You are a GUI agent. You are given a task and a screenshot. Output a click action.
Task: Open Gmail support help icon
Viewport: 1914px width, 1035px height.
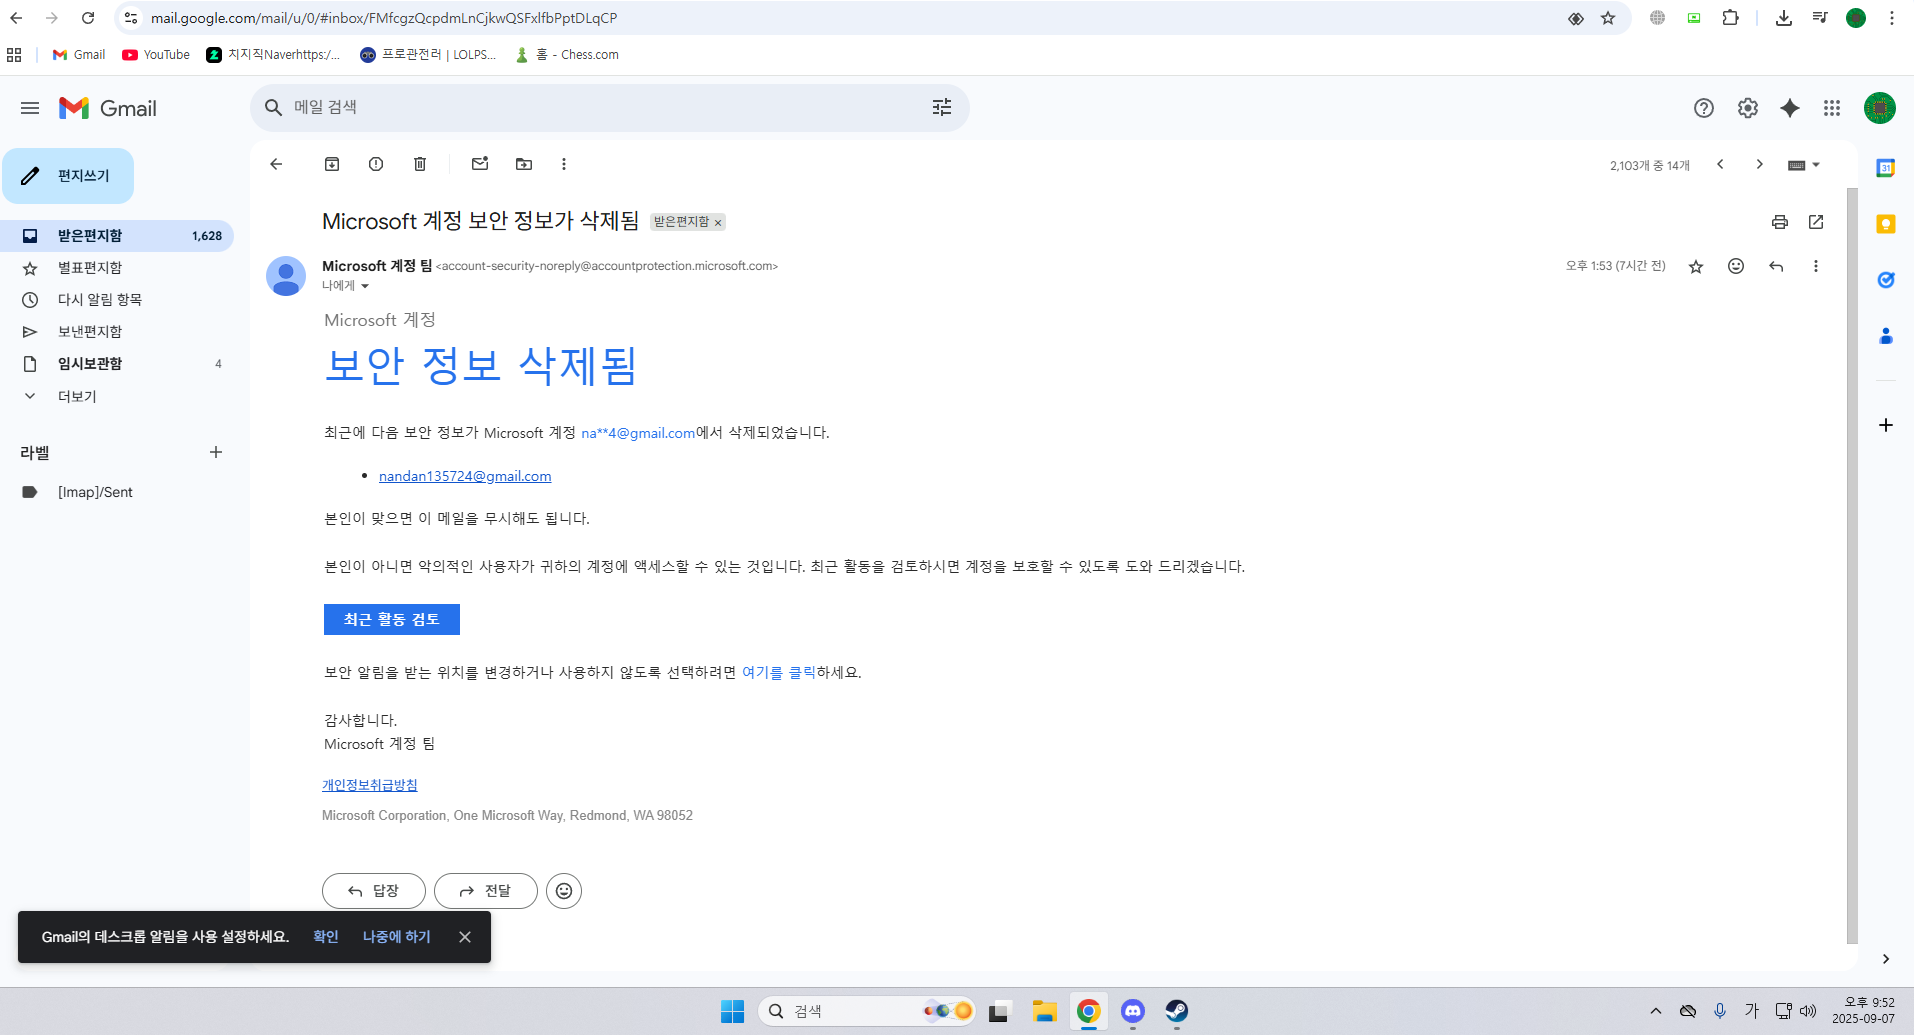point(1704,108)
